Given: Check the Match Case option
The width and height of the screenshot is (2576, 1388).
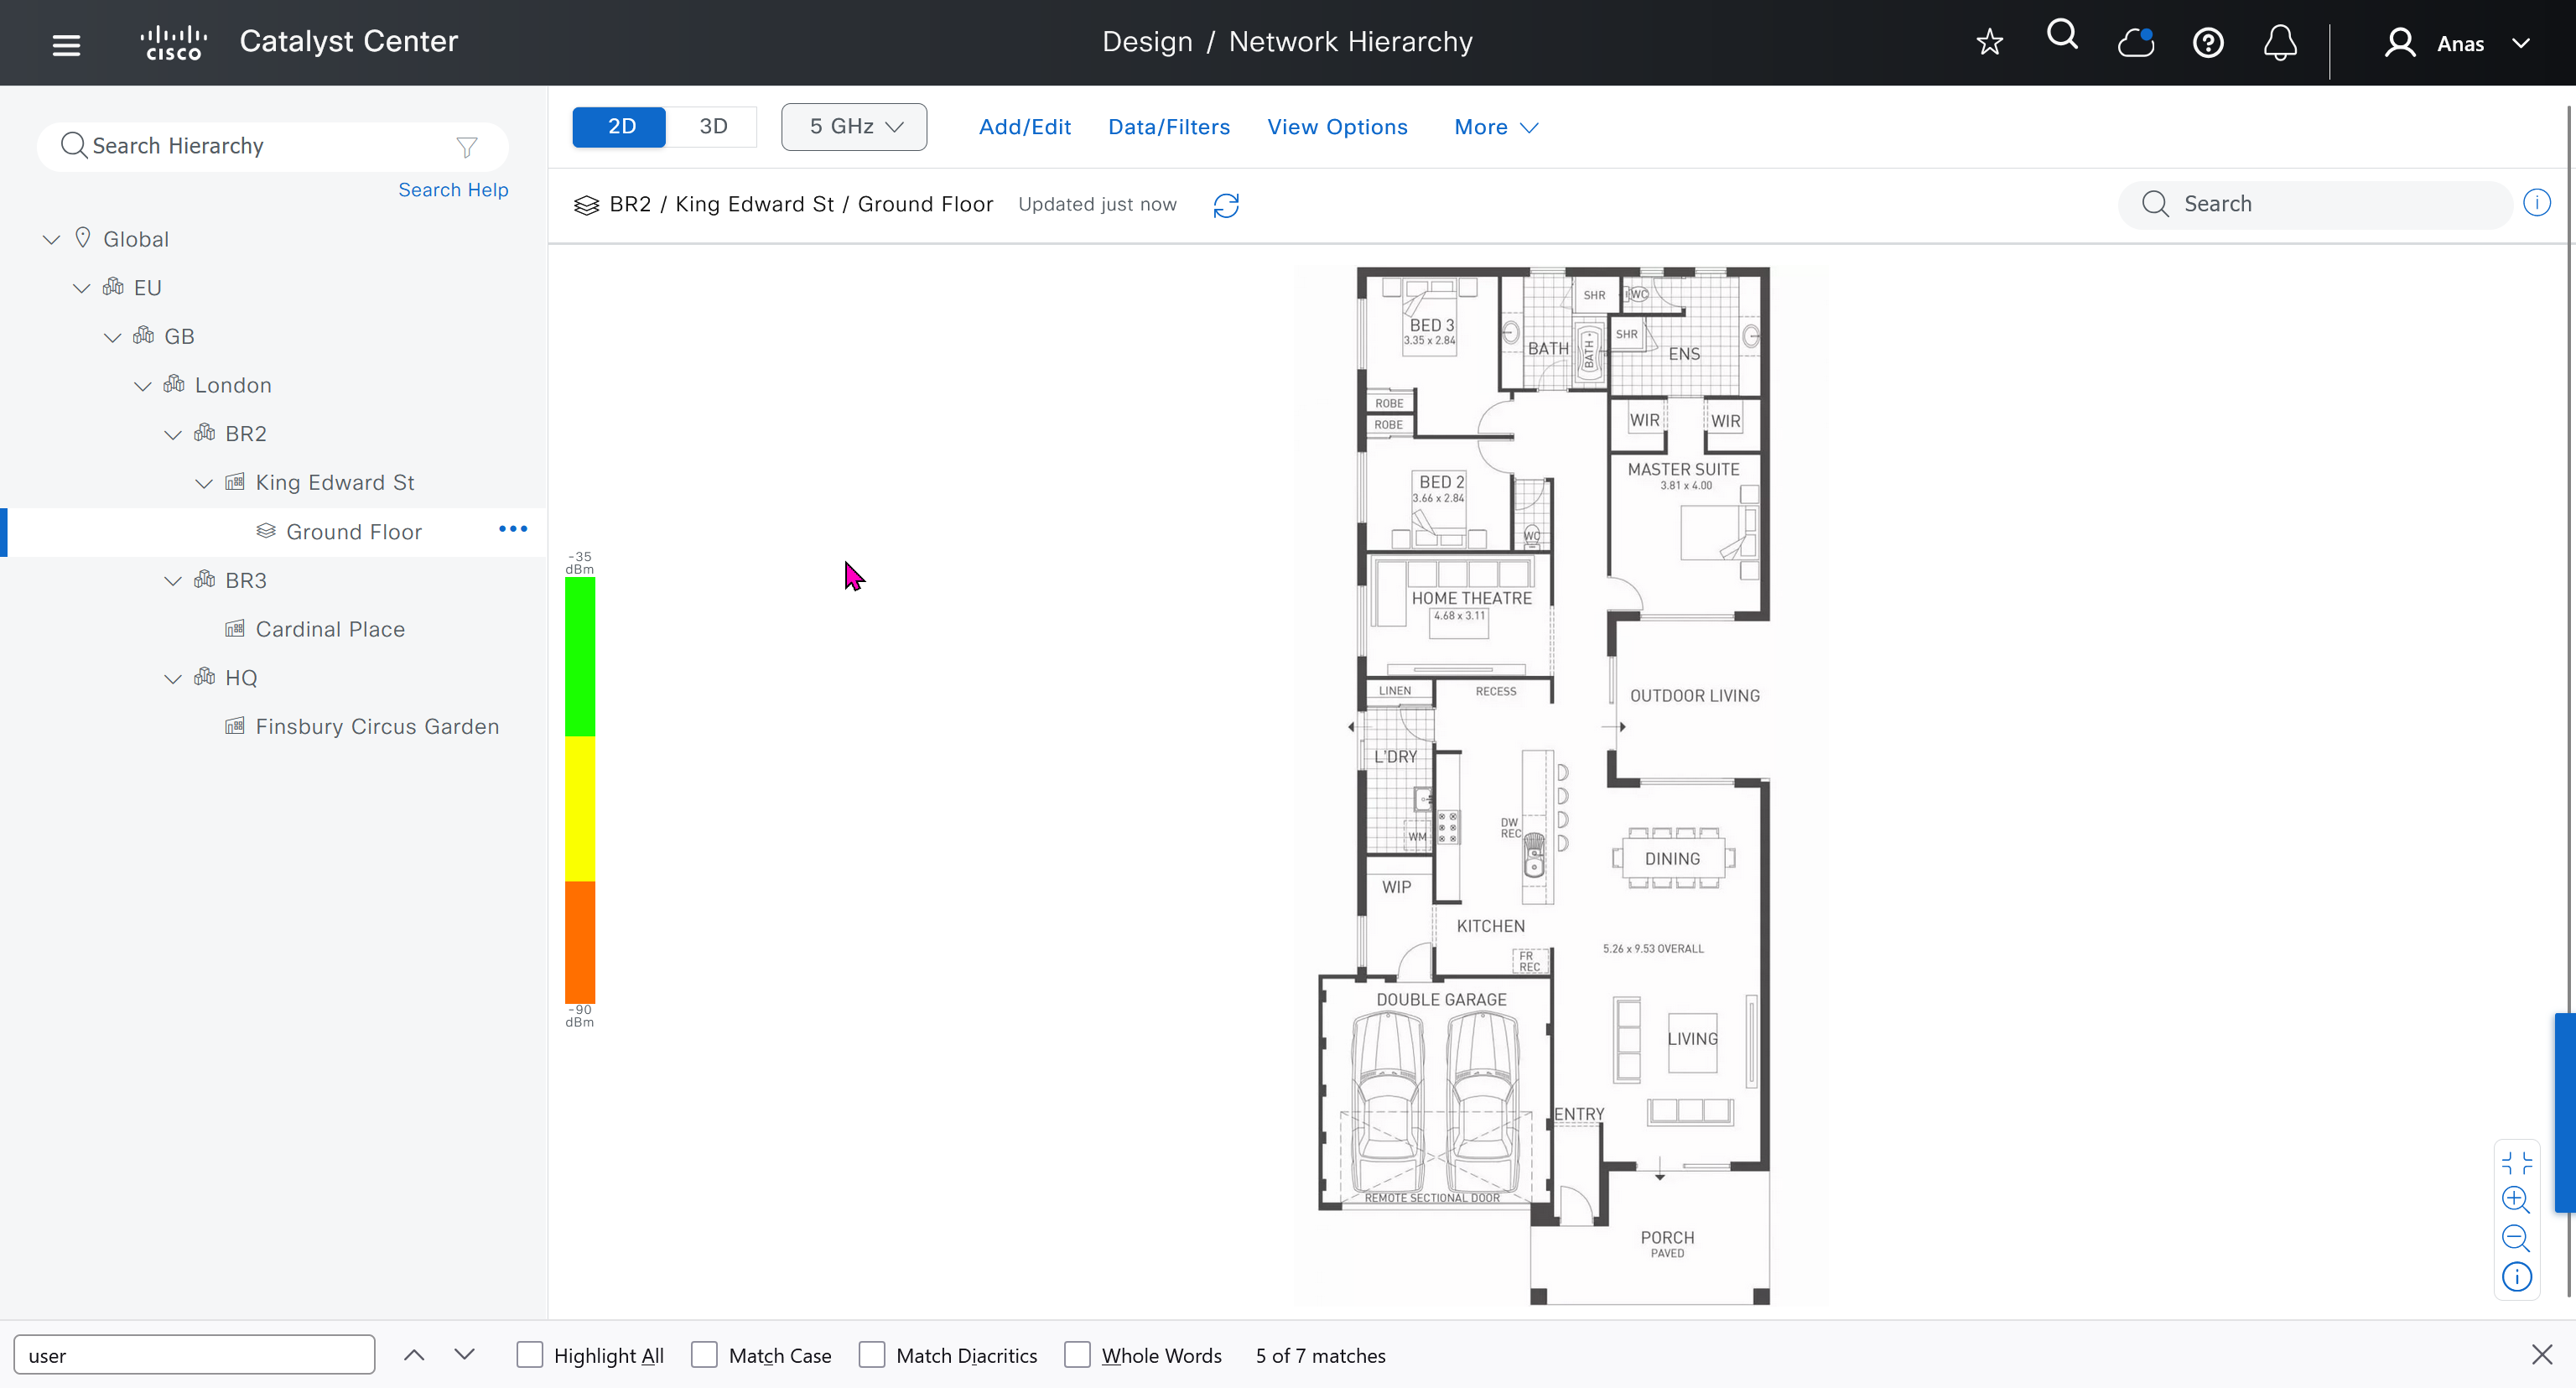Looking at the screenshot, I should point(705,1355).
